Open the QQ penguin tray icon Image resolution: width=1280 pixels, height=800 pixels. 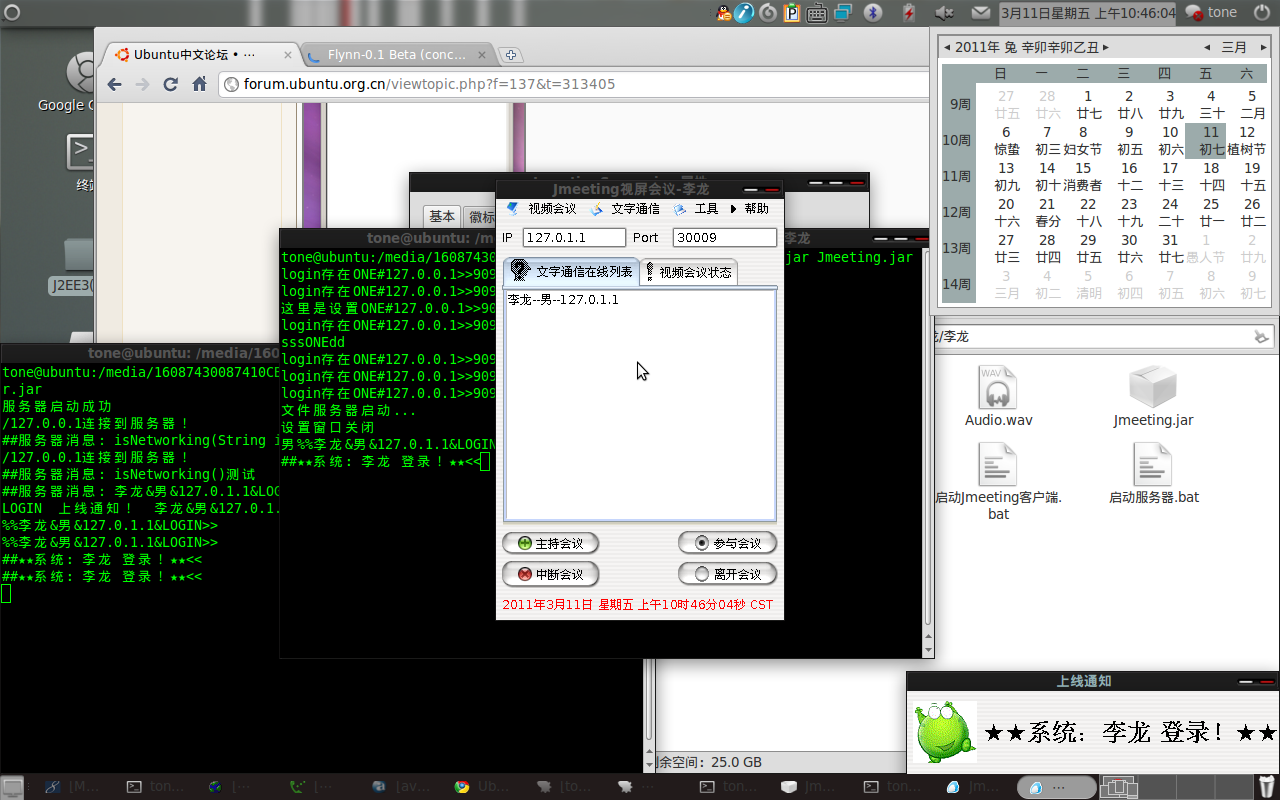(x=723, y=13)
